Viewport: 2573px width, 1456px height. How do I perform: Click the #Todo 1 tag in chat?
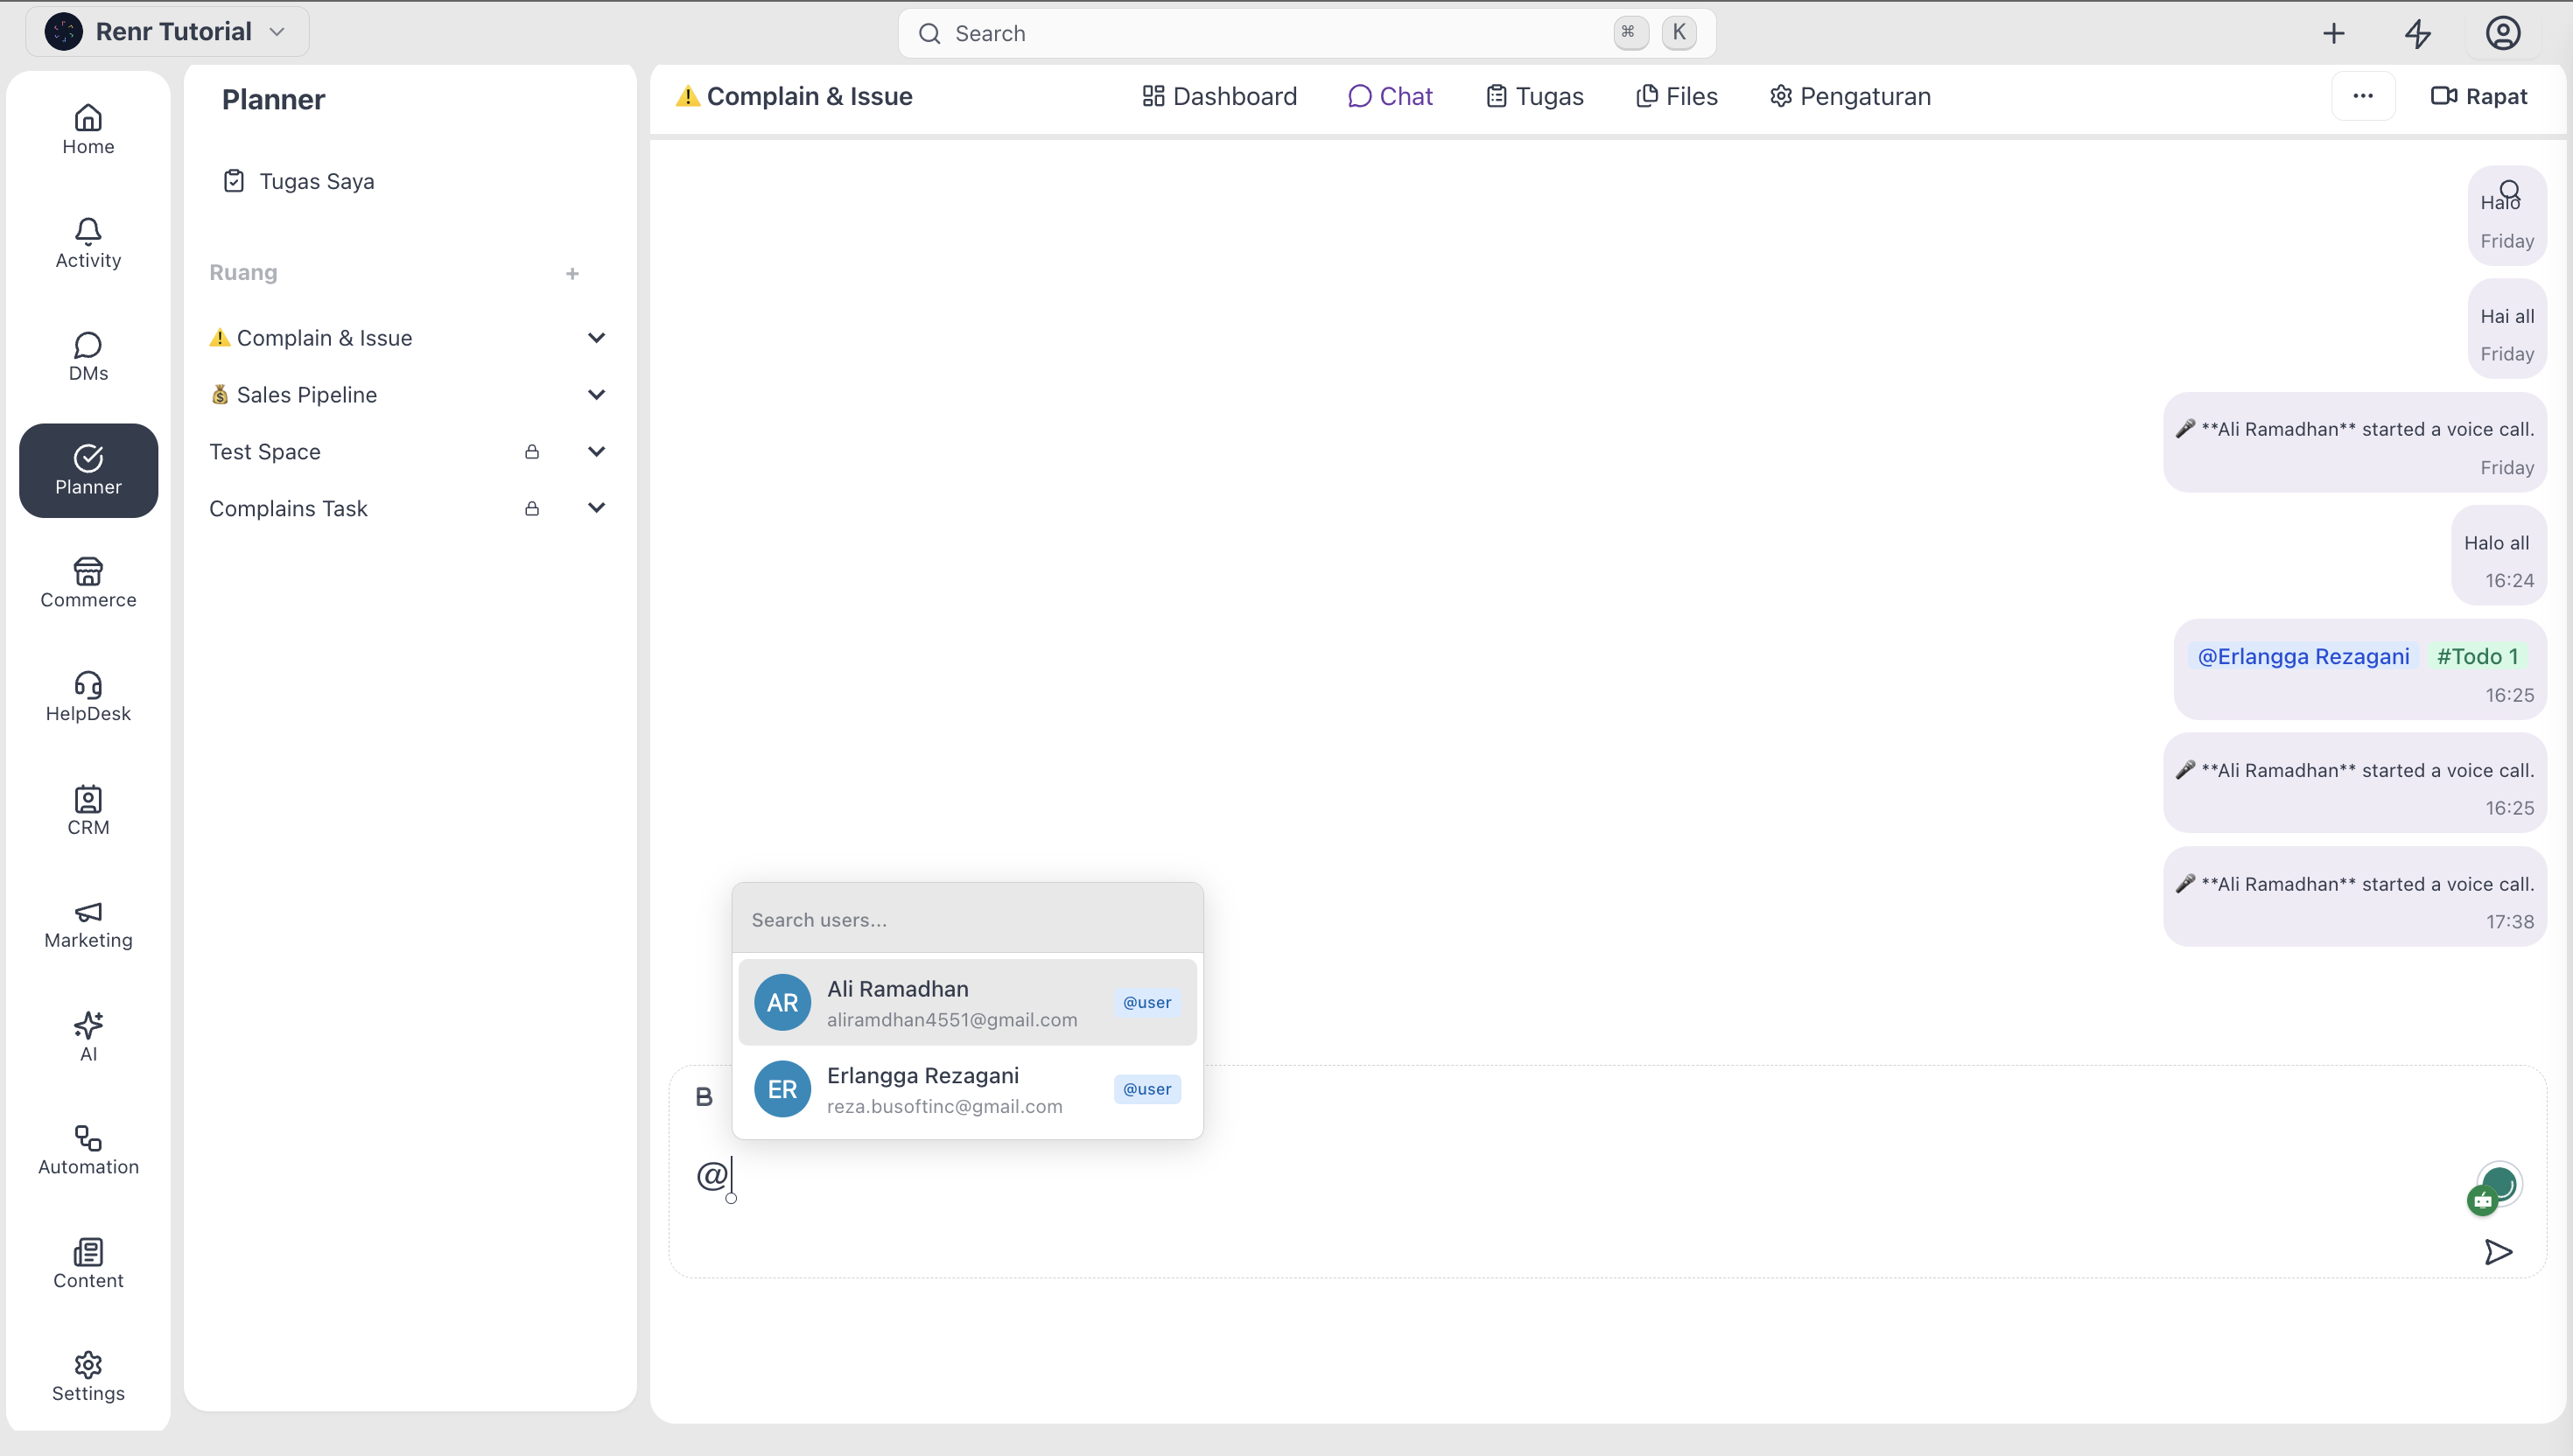(2477, 656)
